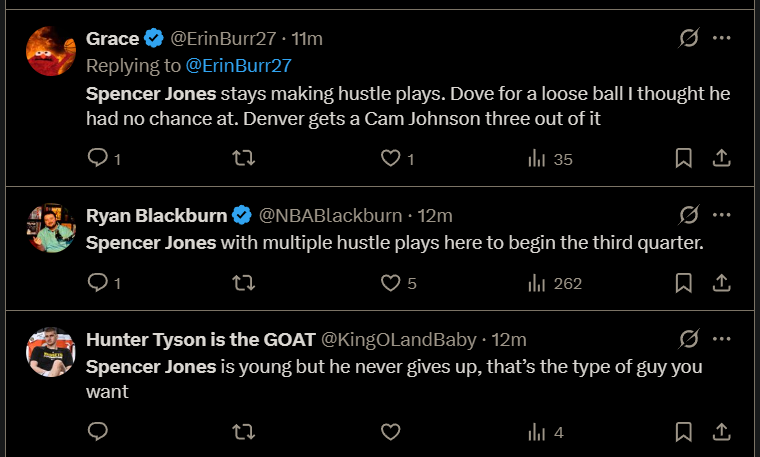
Task: Open more options on Hunter Tyson's tweet
Action: pyautogui.click(x=721, y=339)
